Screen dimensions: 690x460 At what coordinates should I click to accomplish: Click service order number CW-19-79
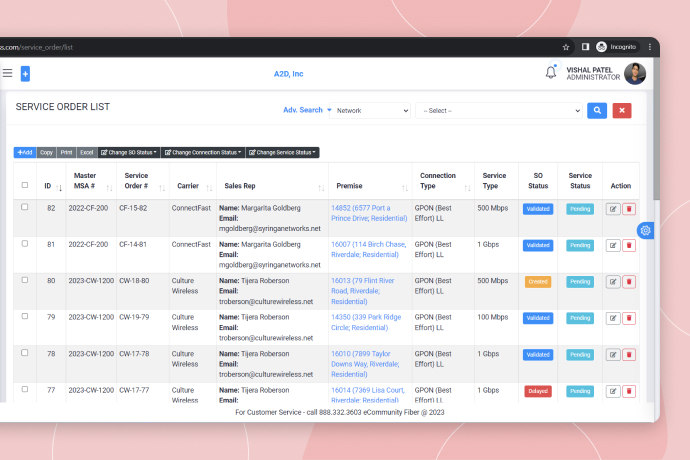click(x=134, y=317)
